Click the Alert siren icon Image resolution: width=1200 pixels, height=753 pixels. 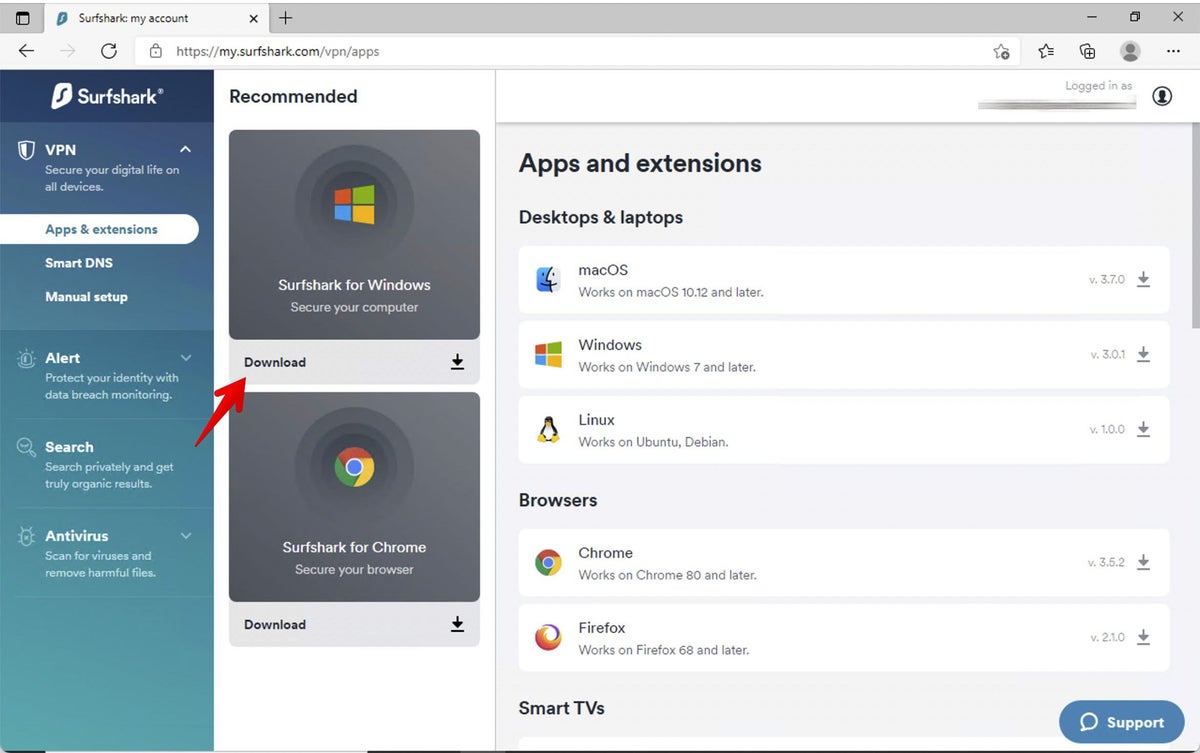click(x=27, y=360)
